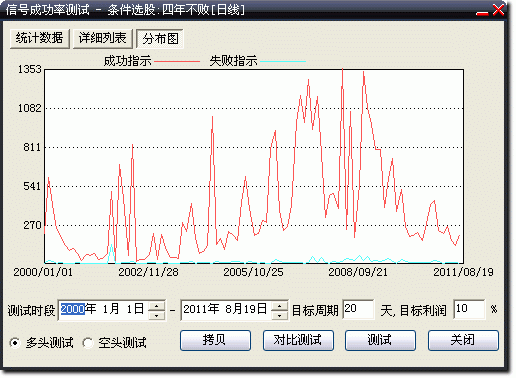Increase the start date with up arrow

(157, 305)
